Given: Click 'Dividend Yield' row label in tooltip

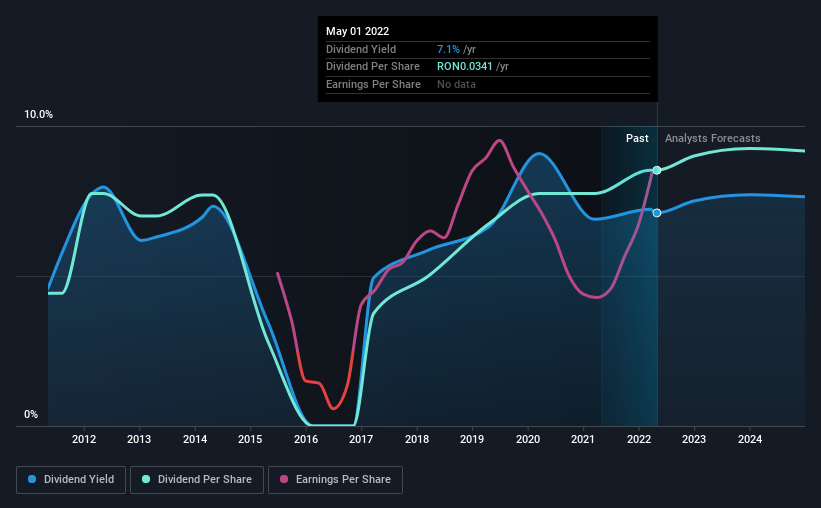Looking at the screenshot, I should [x=361, y=49].
